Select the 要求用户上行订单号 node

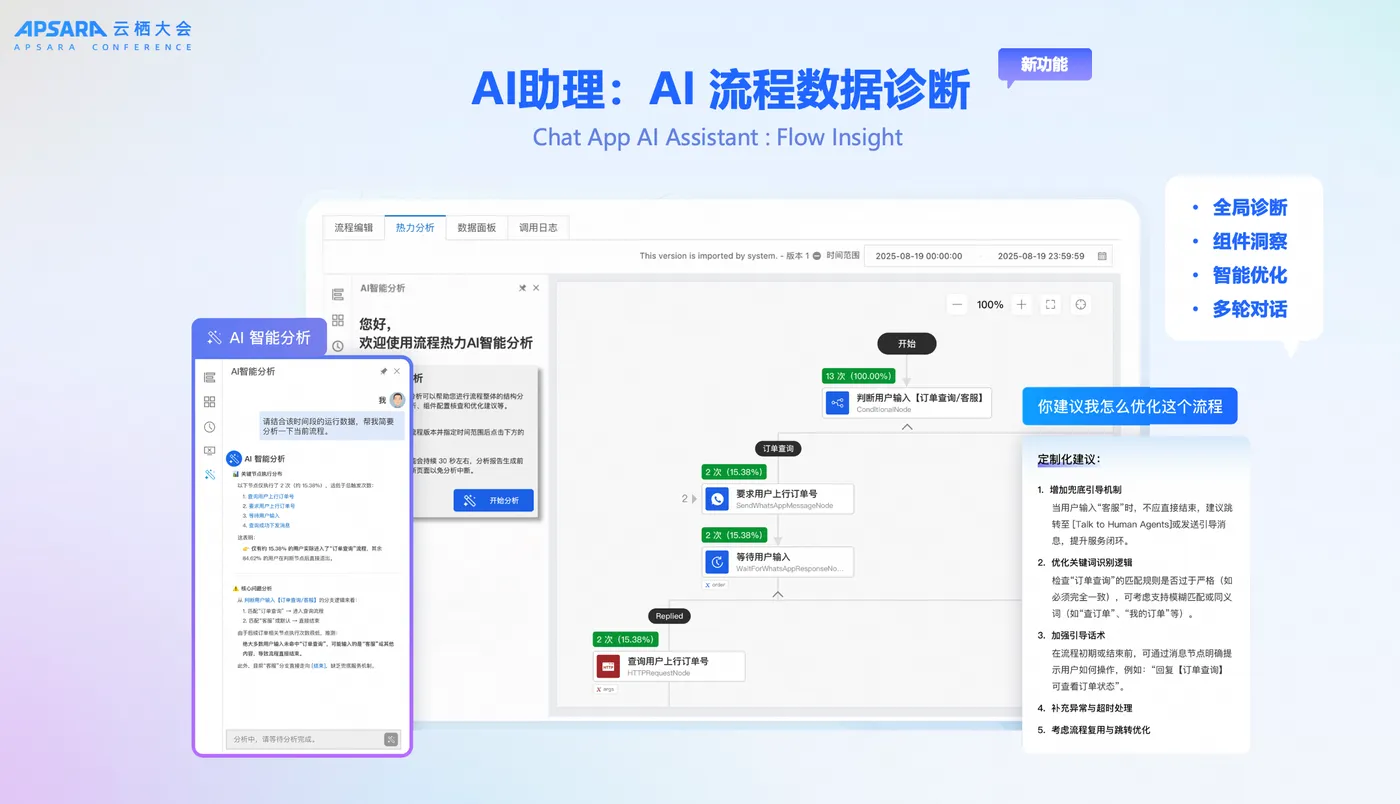coord(778,498)
